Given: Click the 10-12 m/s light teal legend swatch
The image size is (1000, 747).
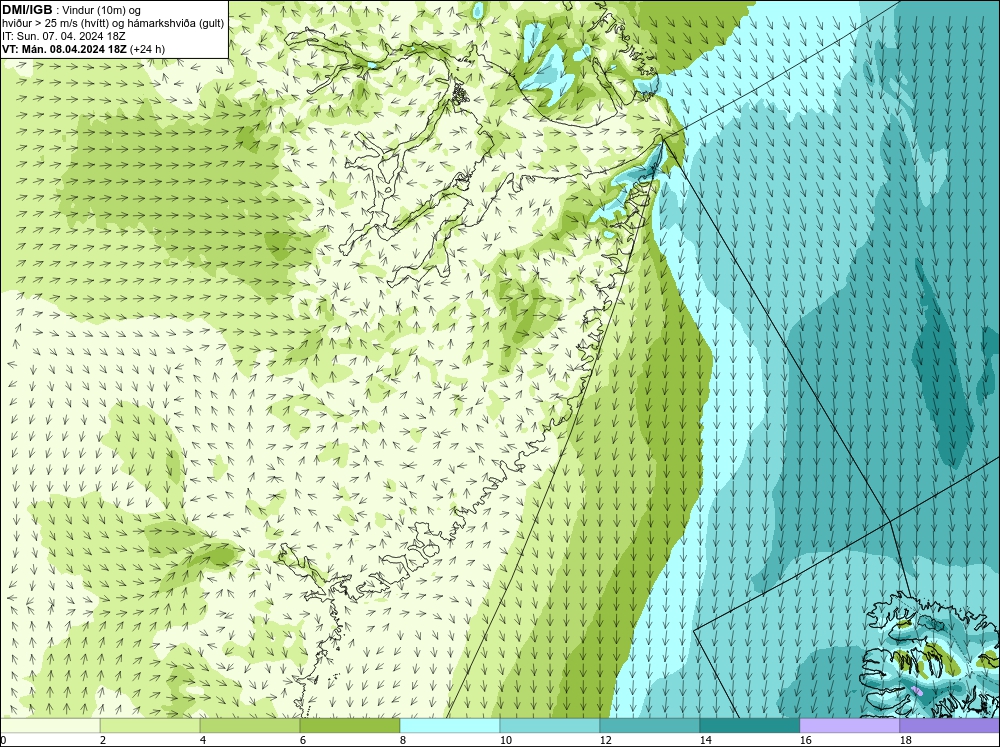Looking at the screenshot, I should [550, 726].
